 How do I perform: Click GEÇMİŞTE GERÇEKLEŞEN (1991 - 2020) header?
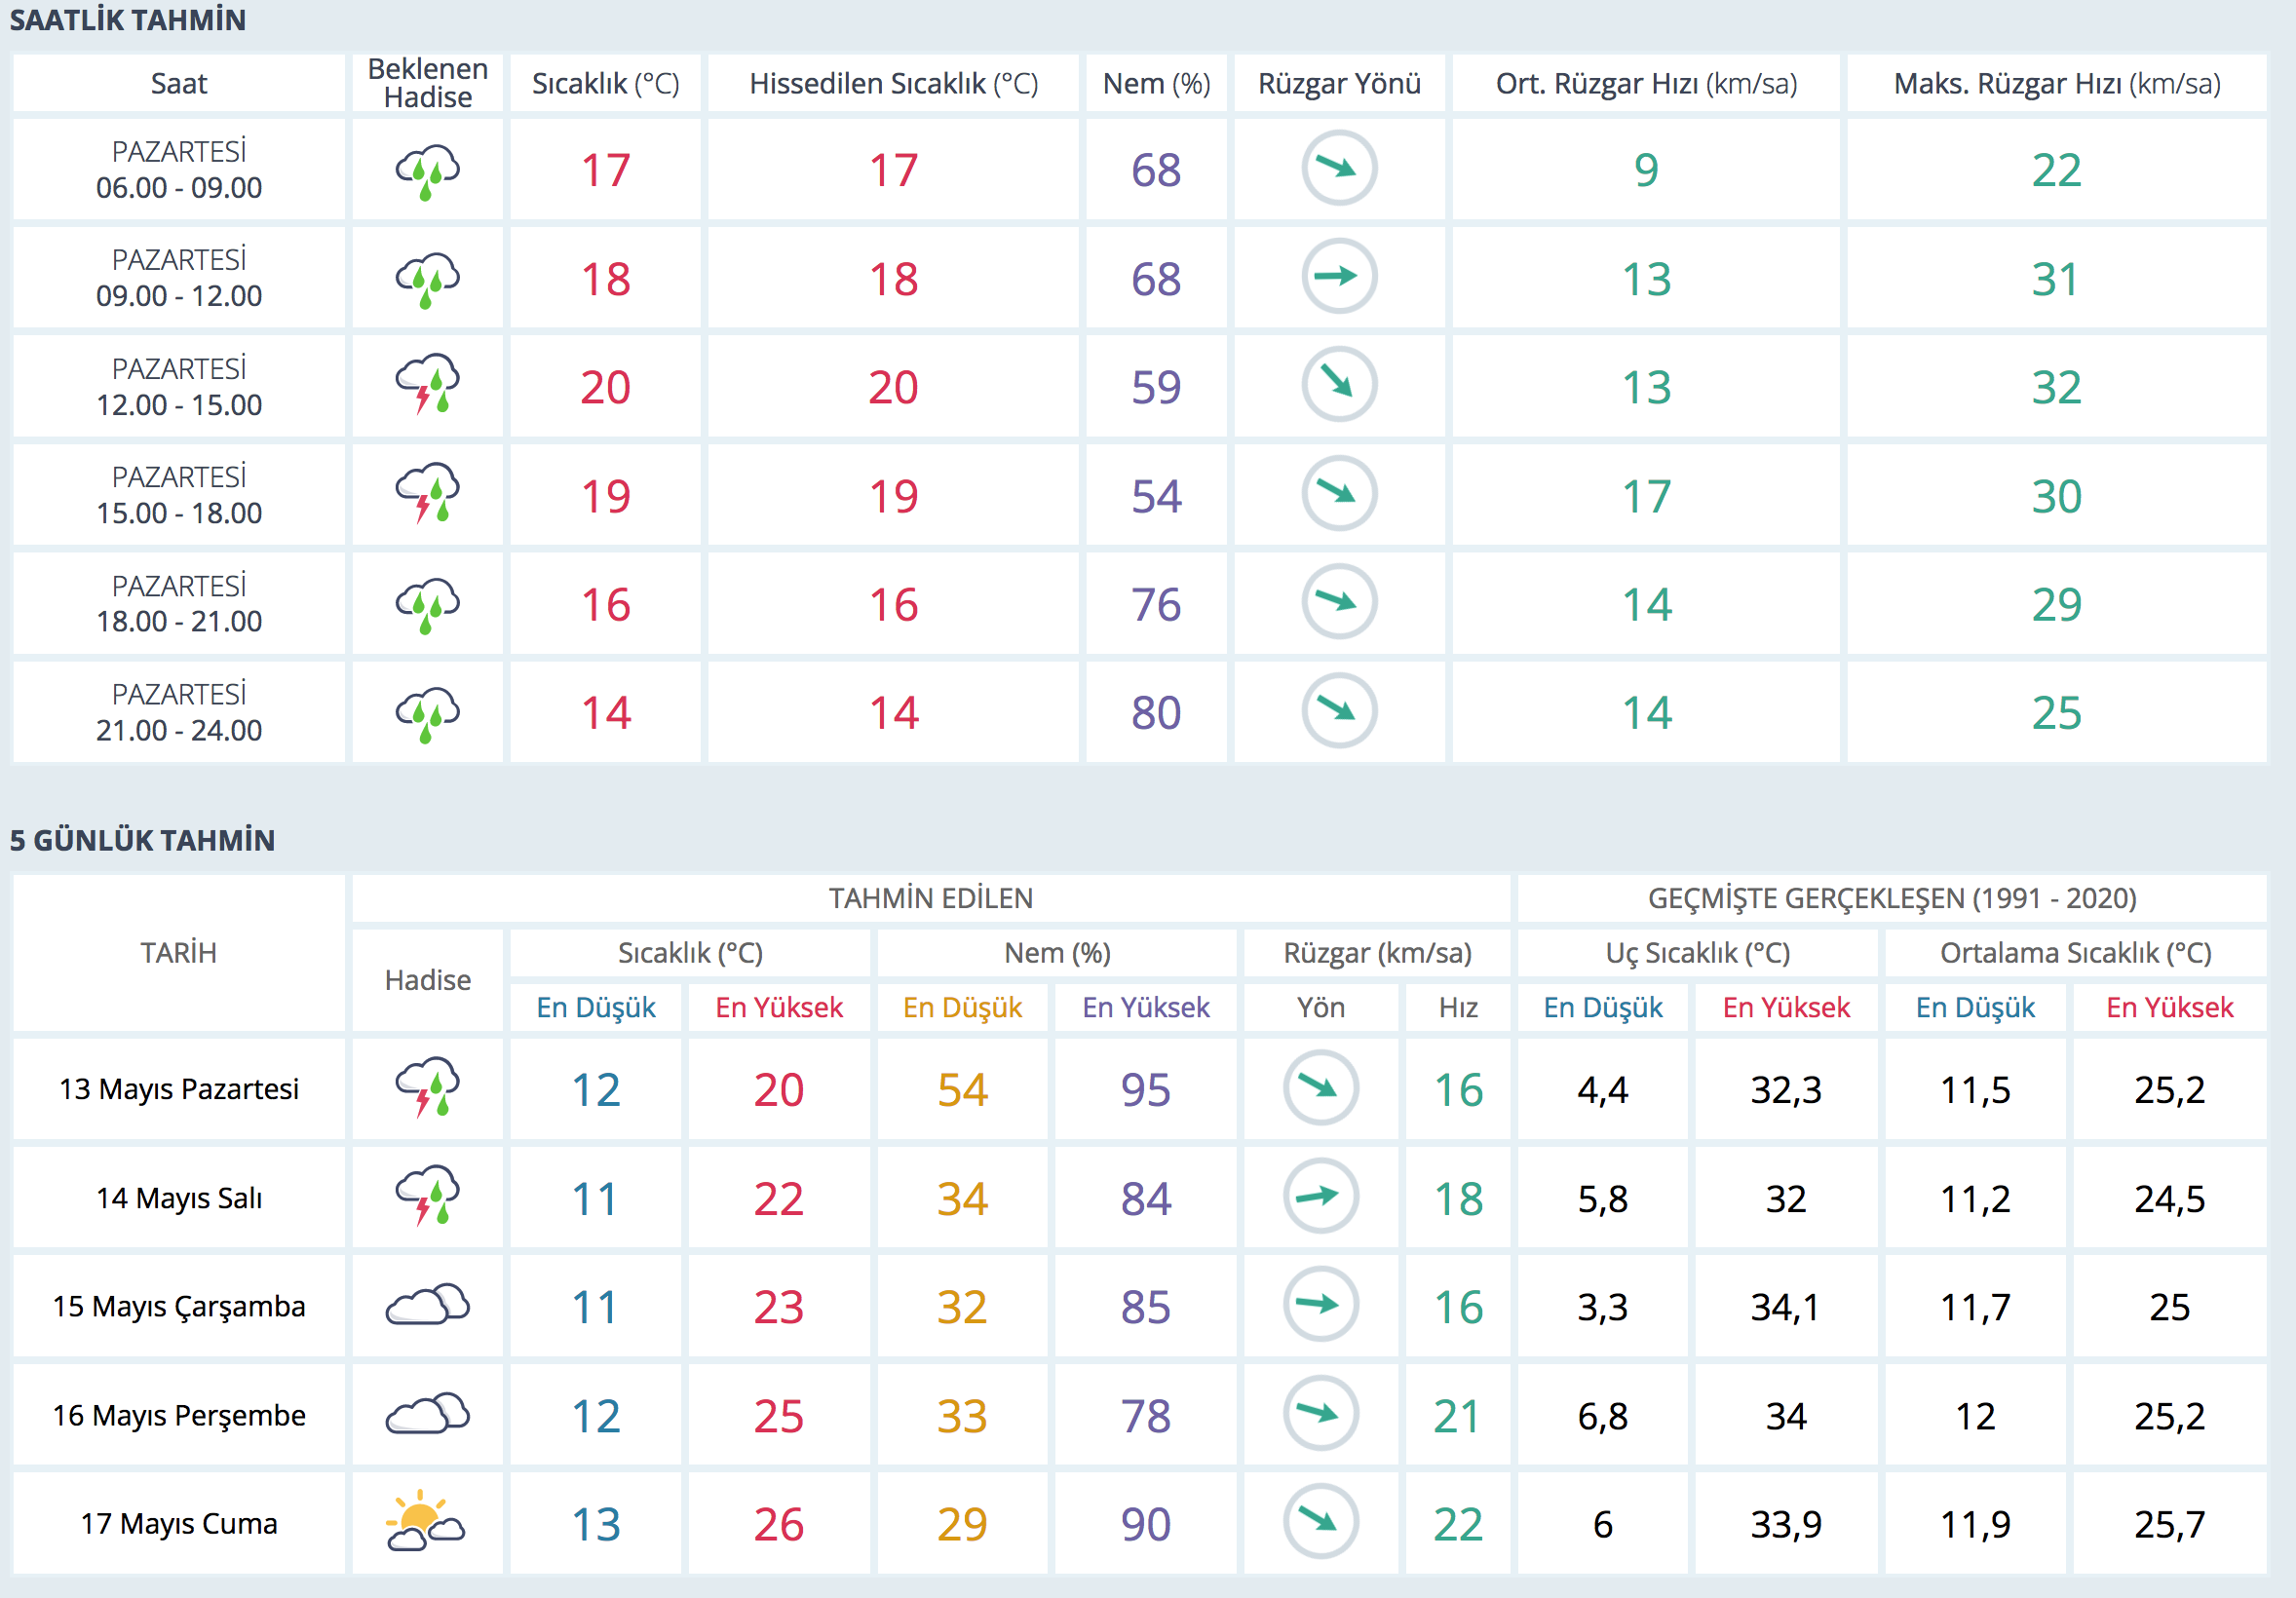[1891, 898]
